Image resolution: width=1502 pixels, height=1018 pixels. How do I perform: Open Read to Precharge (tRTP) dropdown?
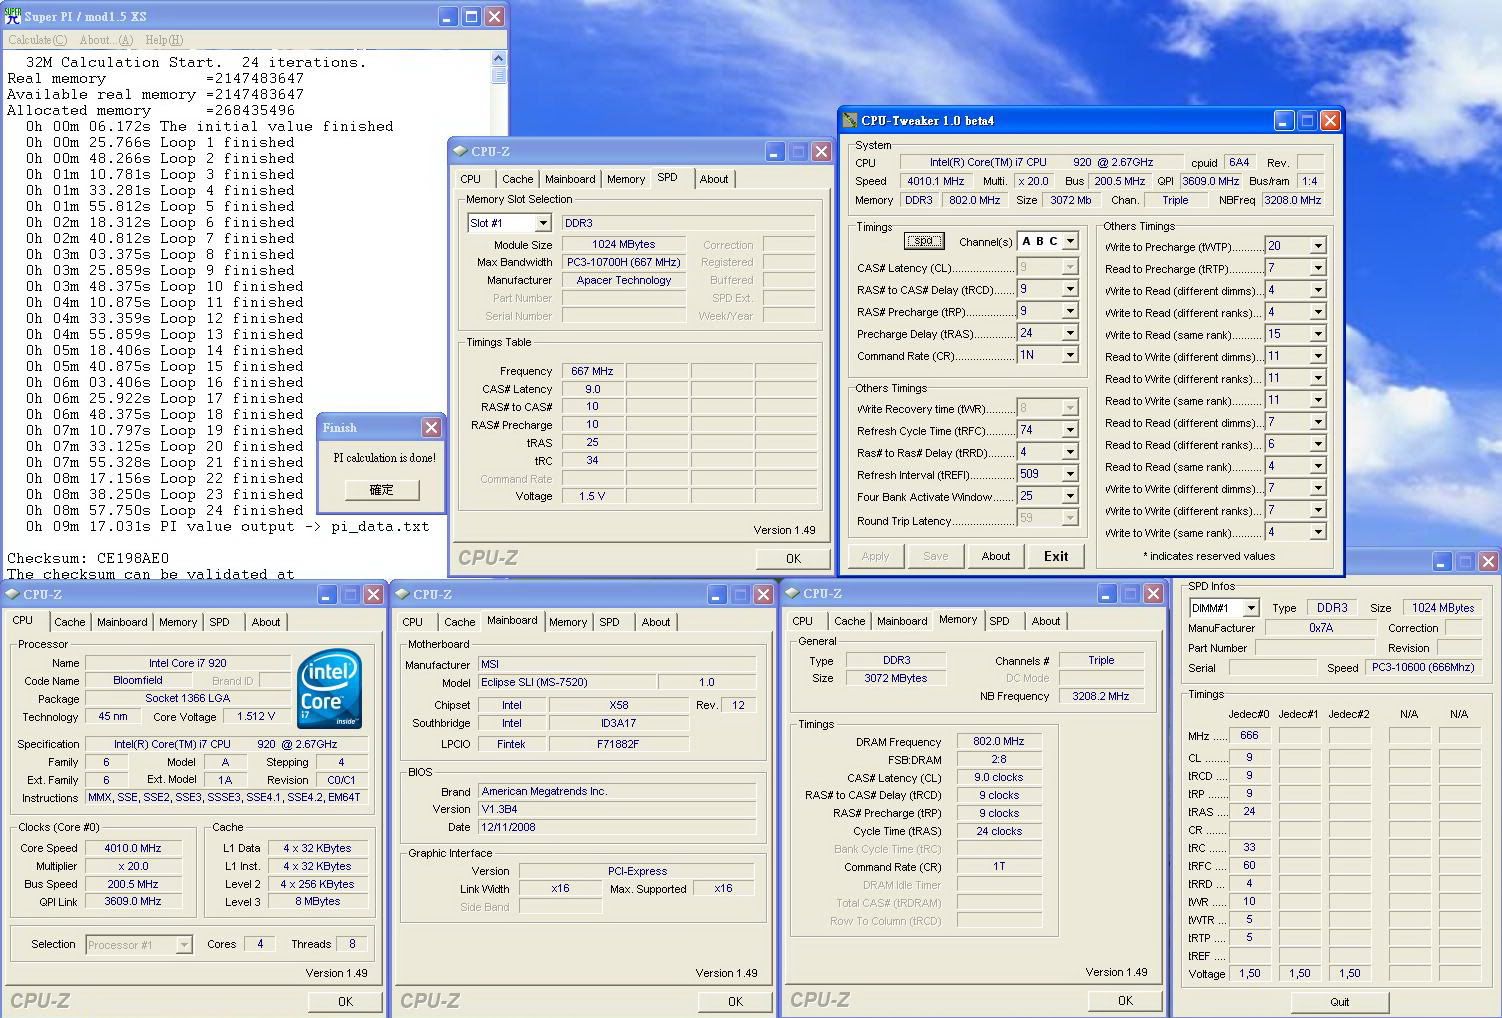point(1318,268)
